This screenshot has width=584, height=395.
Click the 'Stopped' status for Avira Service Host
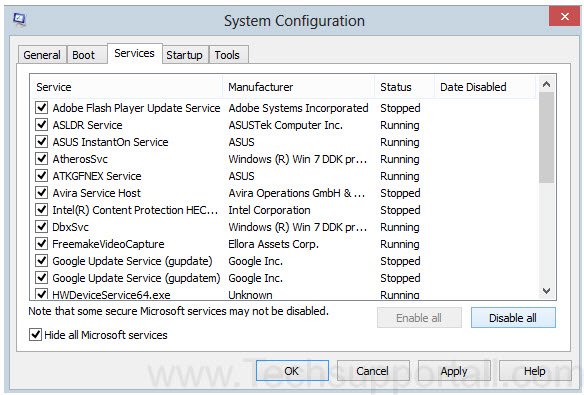400,193
